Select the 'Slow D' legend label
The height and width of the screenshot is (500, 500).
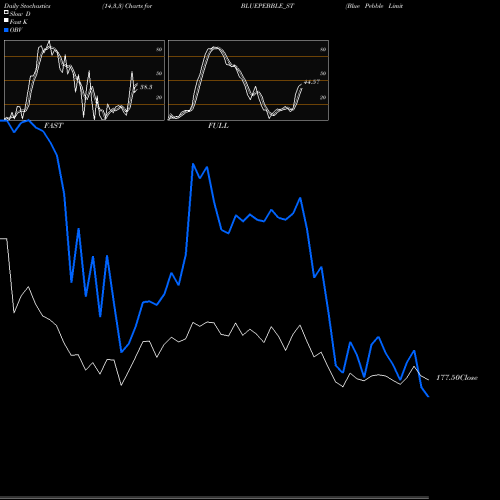[20, 14]
